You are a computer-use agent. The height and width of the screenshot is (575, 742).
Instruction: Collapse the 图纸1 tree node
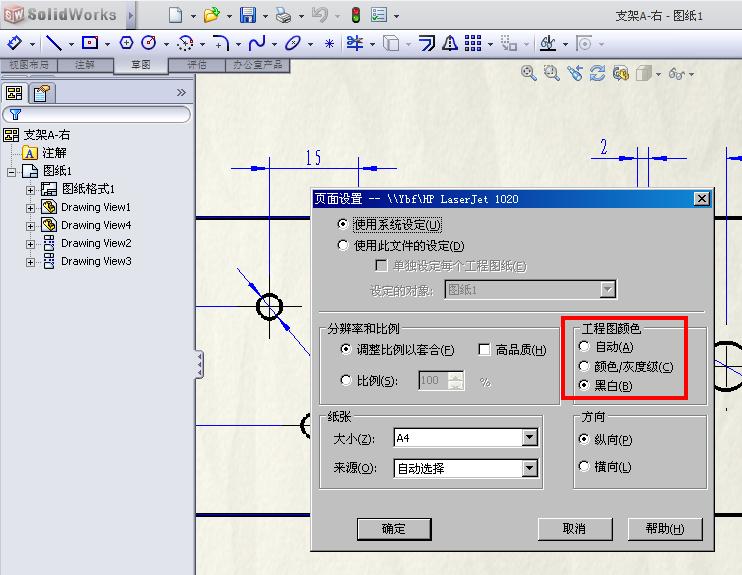[11, 172]
